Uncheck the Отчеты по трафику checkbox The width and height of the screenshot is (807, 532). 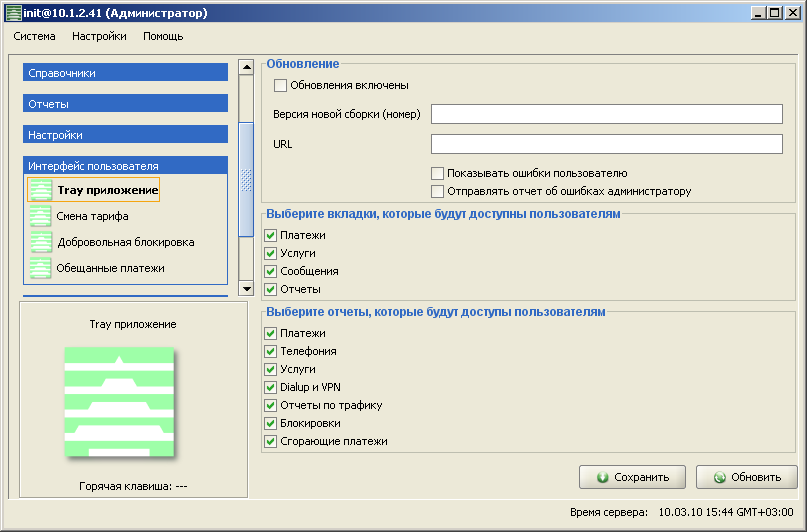click(270, 405)
